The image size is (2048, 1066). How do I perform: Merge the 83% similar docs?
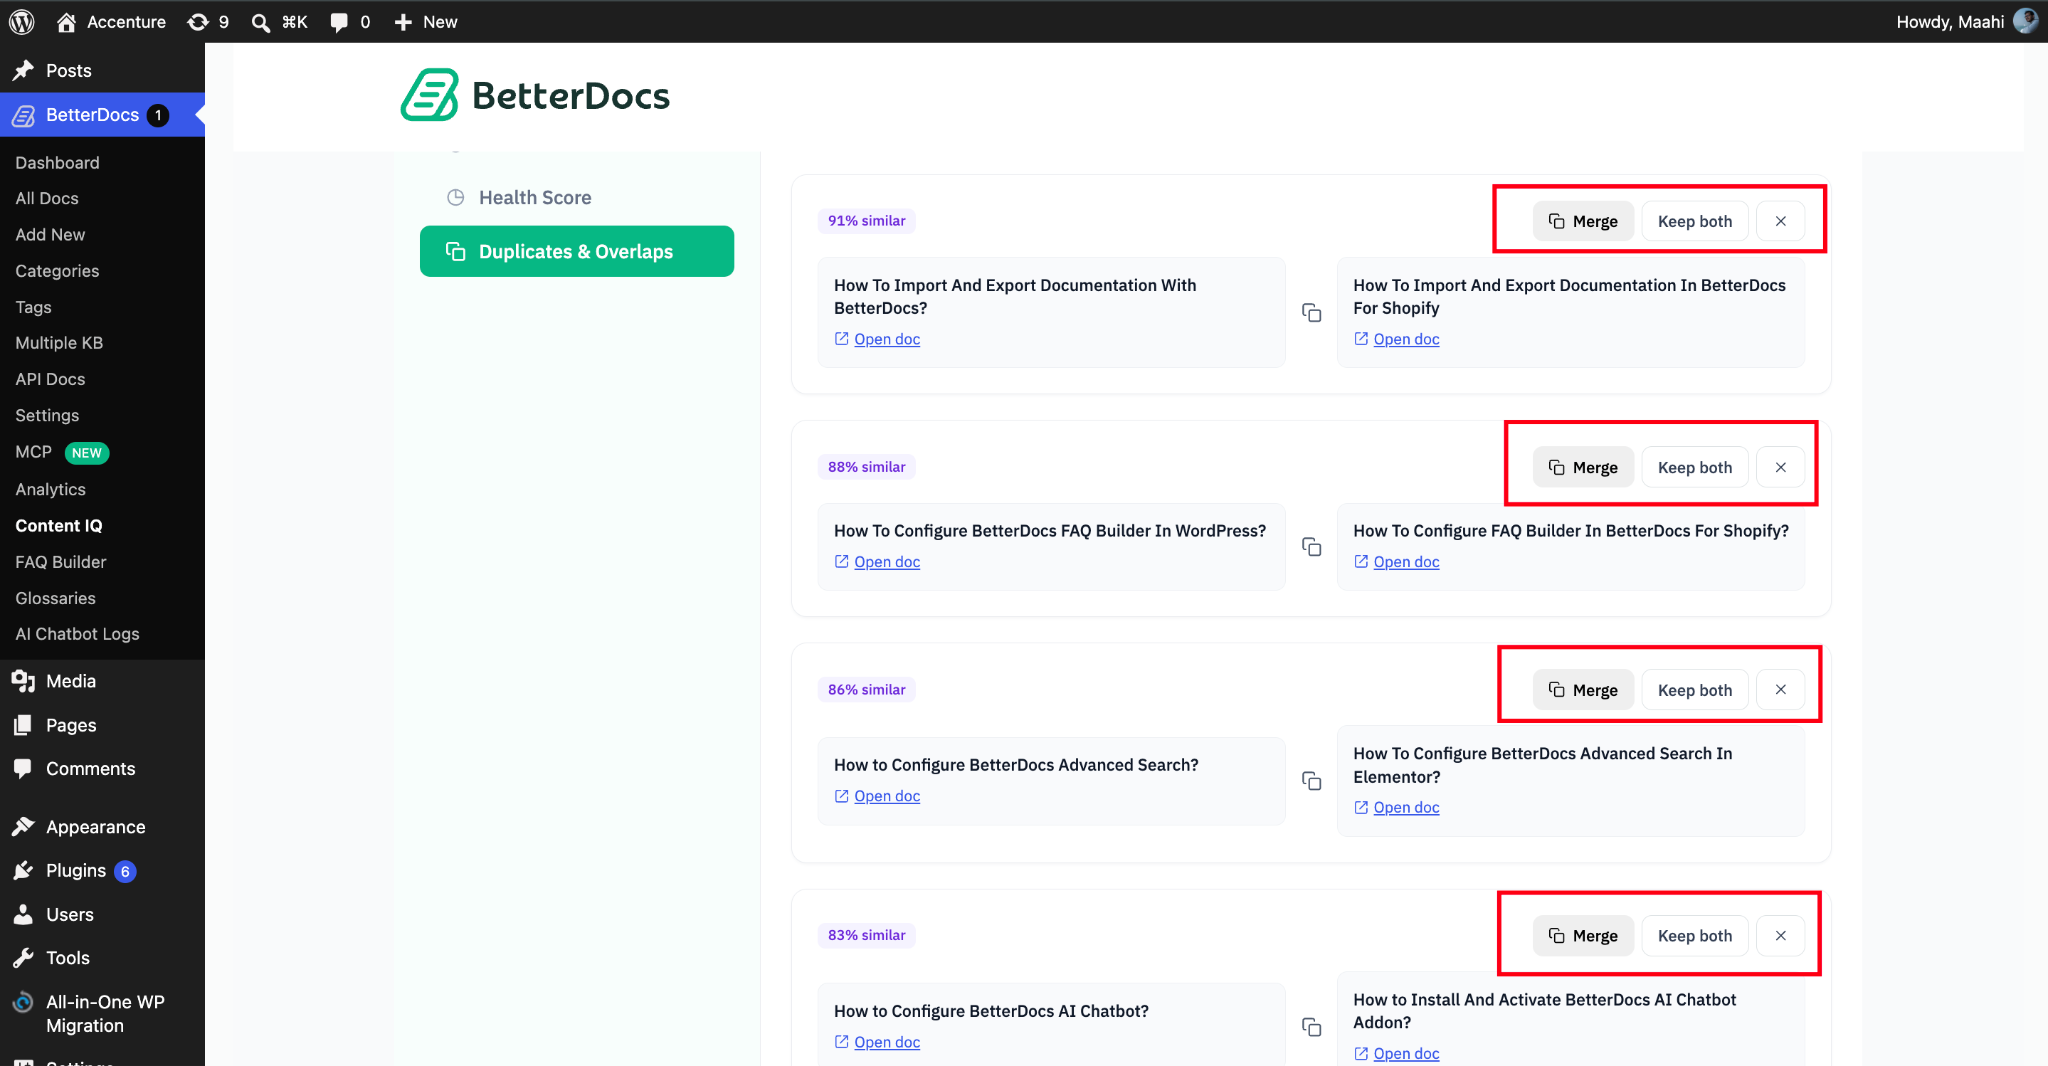coord(1583,935)
